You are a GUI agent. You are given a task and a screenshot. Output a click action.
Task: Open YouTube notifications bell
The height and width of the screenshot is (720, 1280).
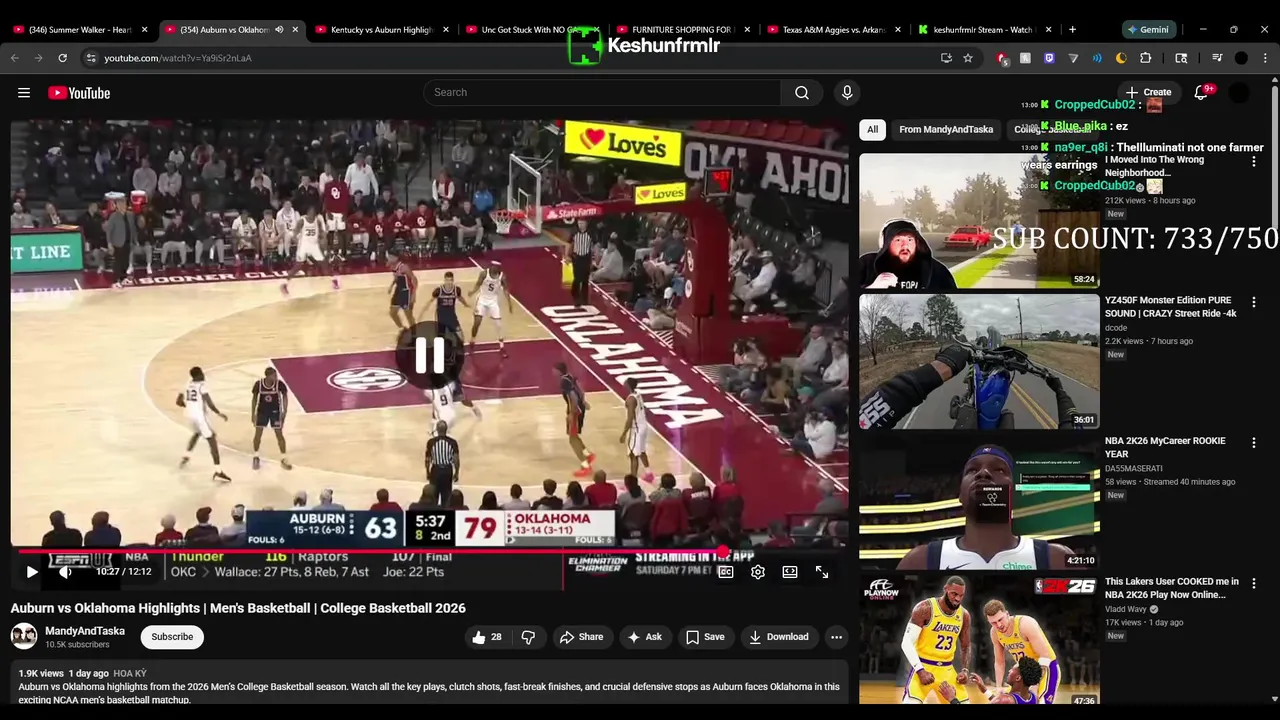click(x=1201, y=93)
